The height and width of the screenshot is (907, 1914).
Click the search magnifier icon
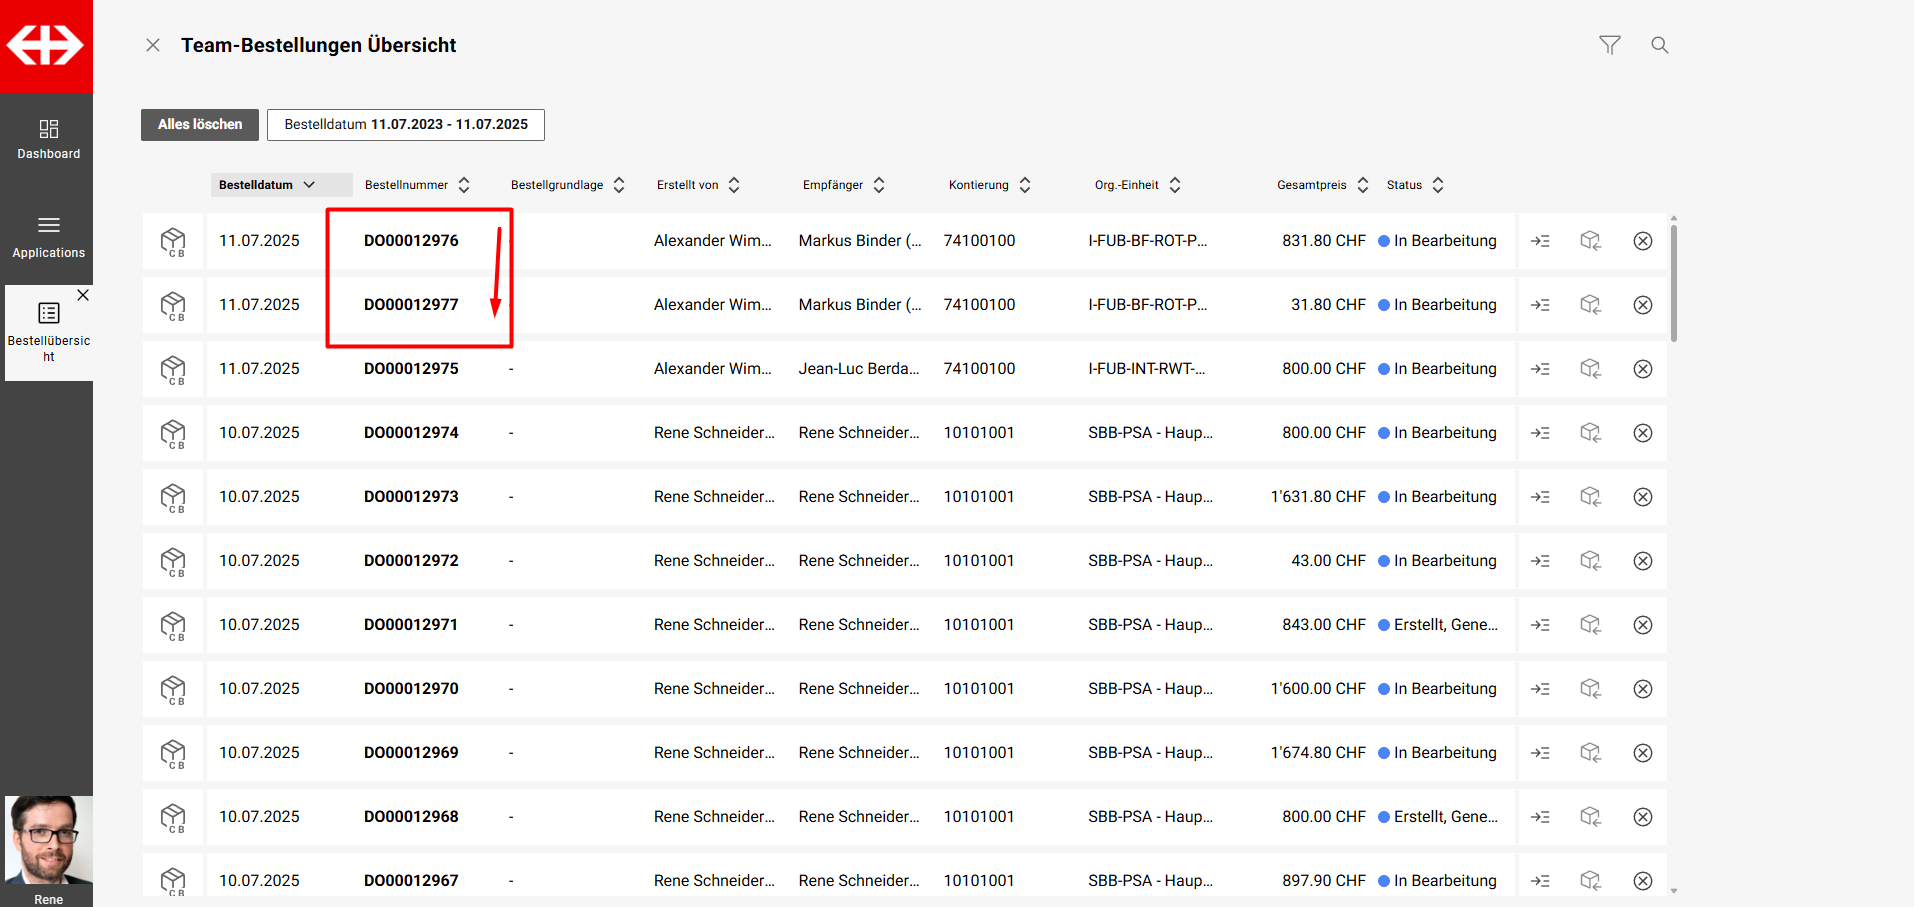pyautogui.click(x=1659, y=45)
